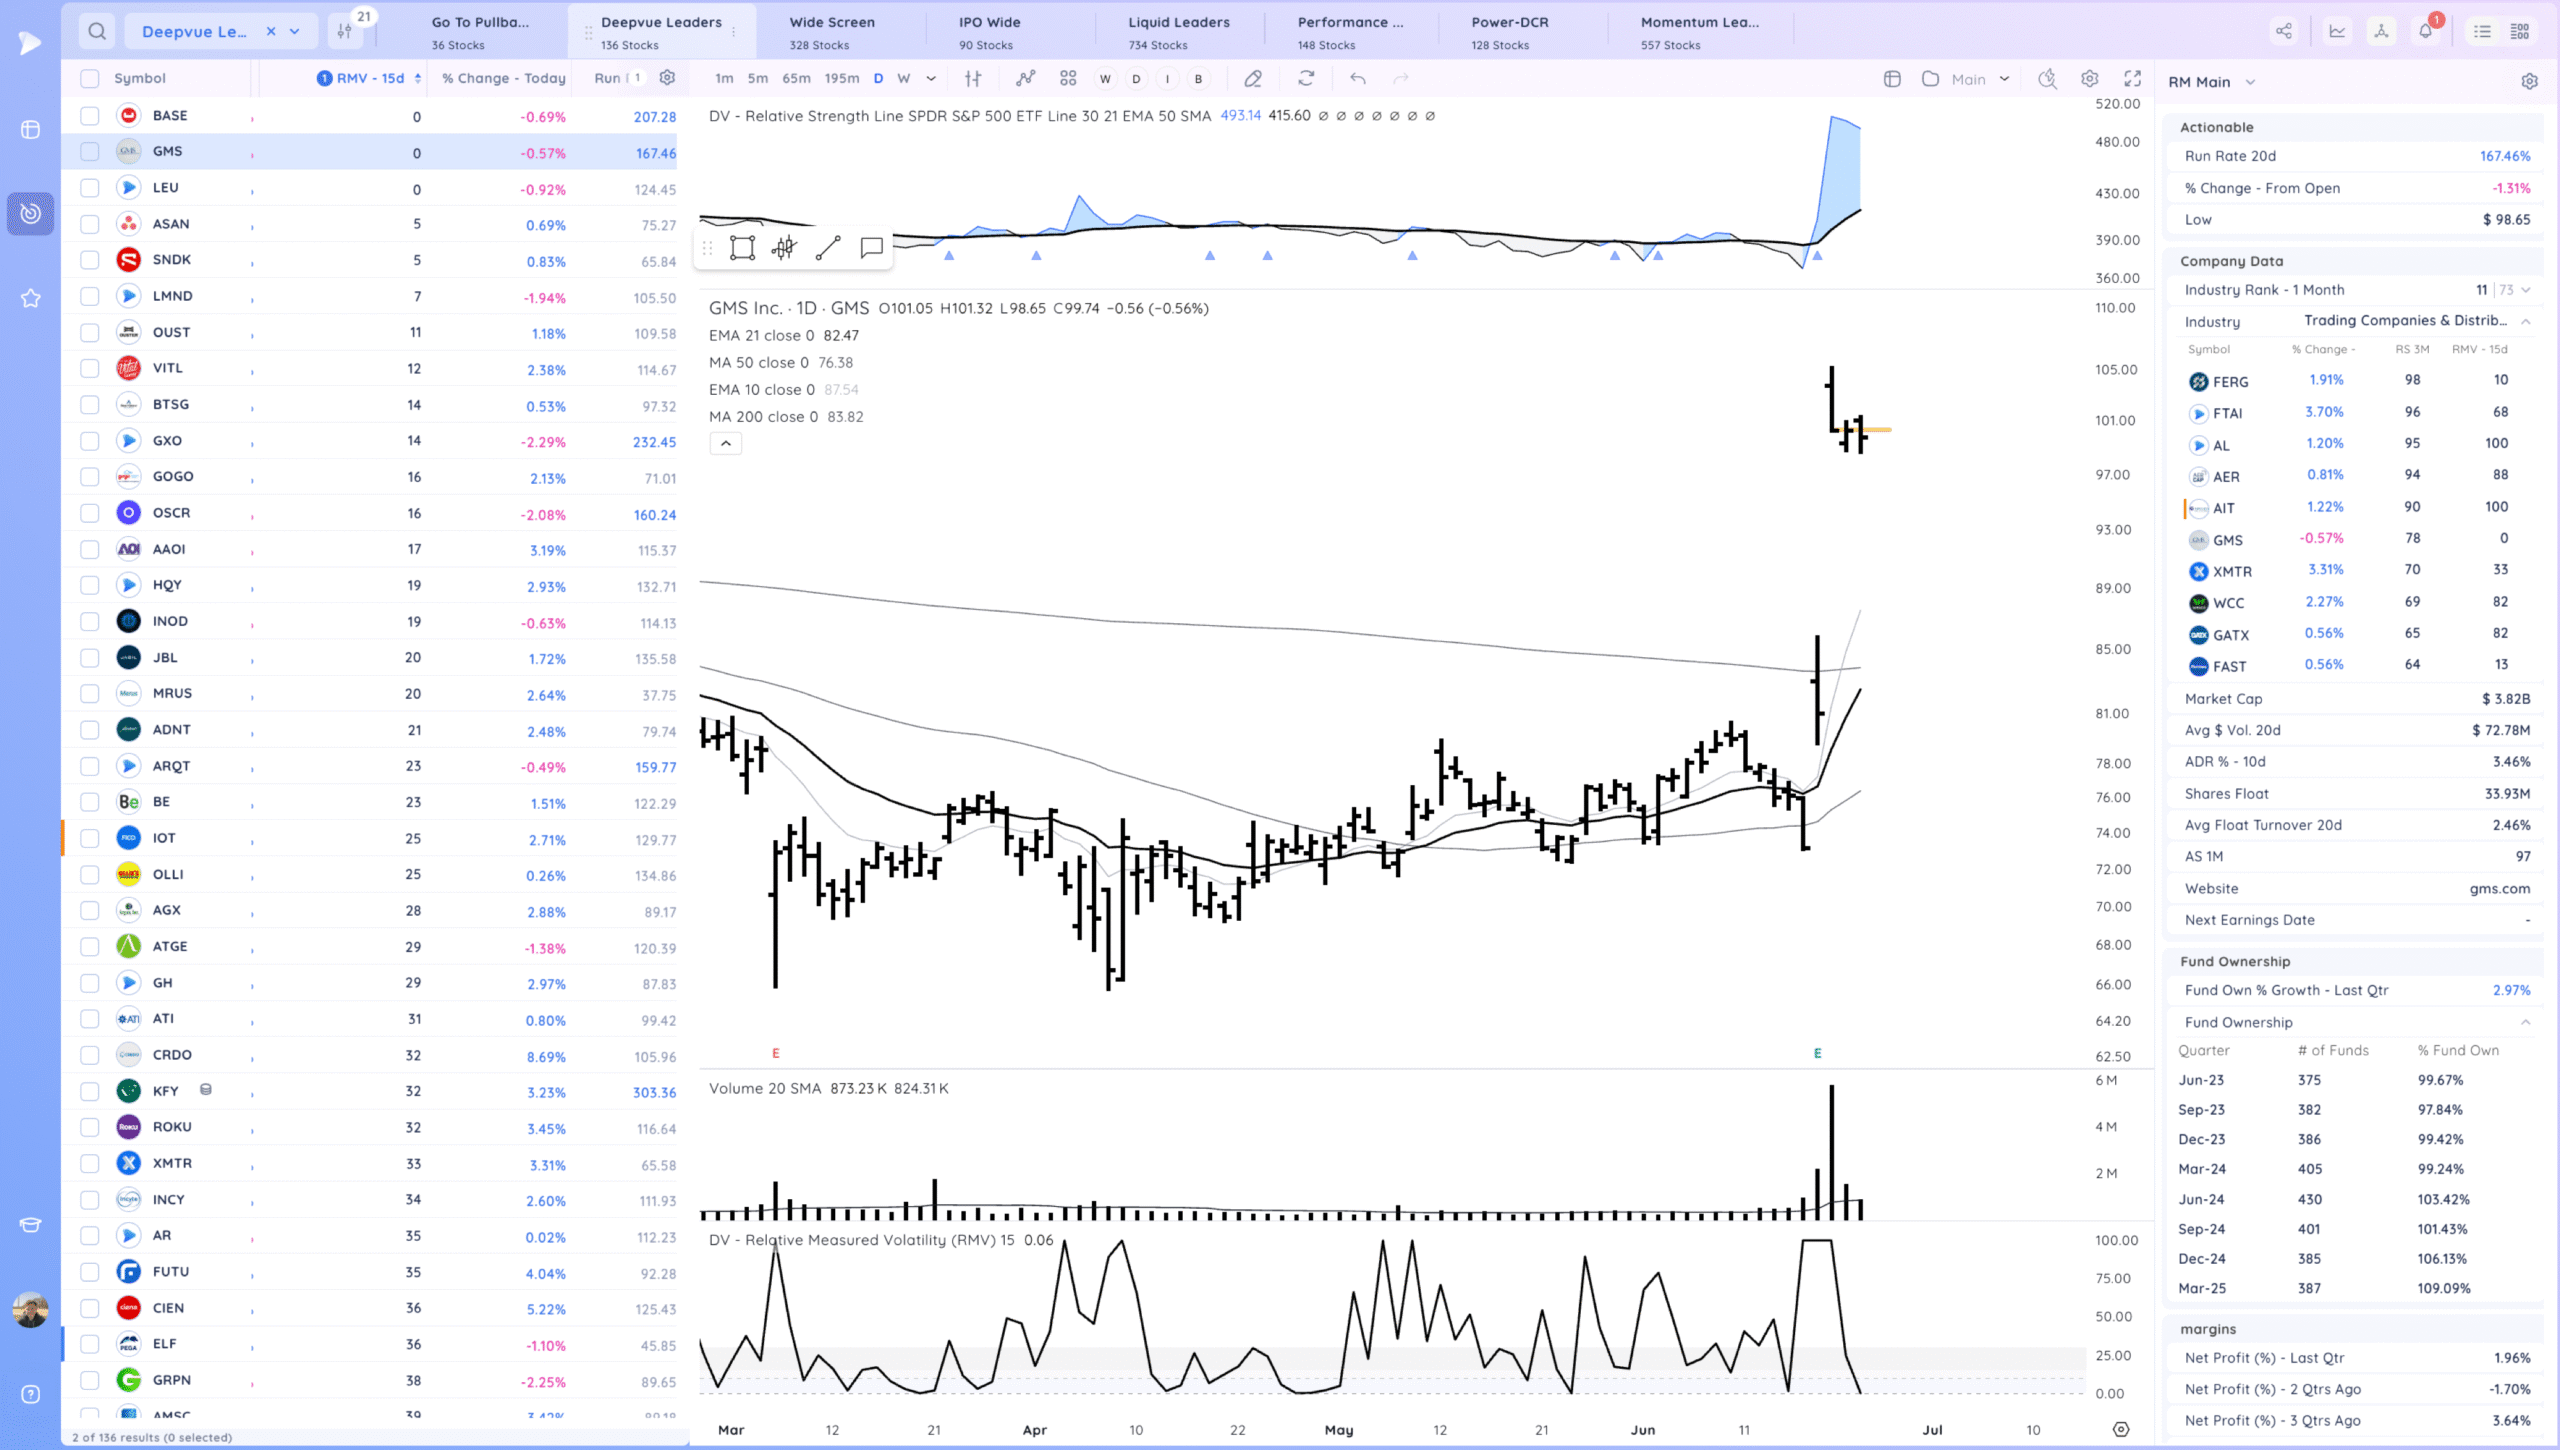2560x1450 pixels.
Task: Check the GMS row checkbox
Action: click(90, 152)
